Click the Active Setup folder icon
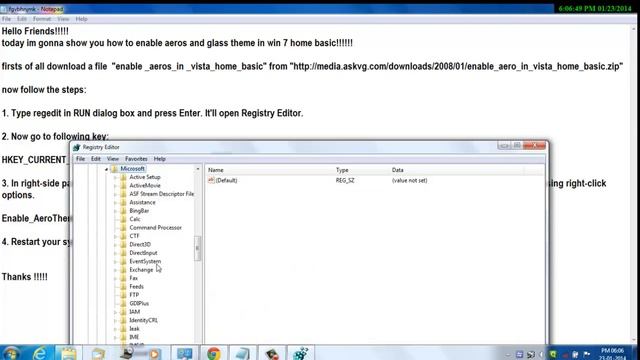The image size is (640, 360). 123,177
